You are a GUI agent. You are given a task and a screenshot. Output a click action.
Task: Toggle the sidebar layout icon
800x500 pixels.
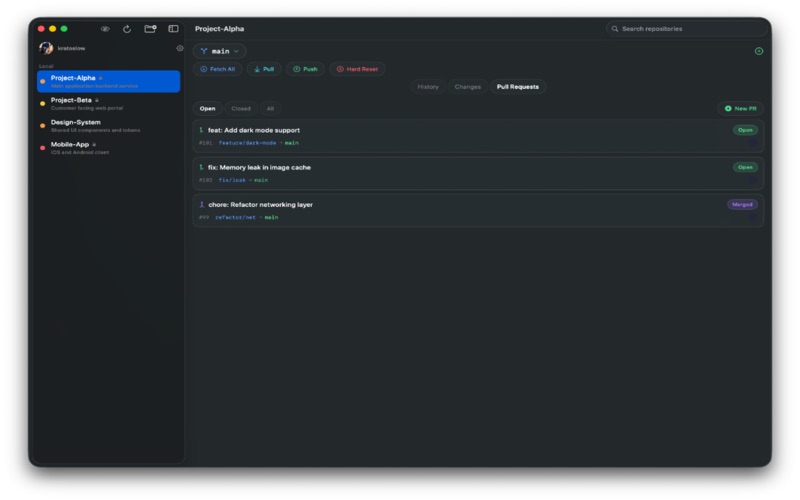(173, 29)
